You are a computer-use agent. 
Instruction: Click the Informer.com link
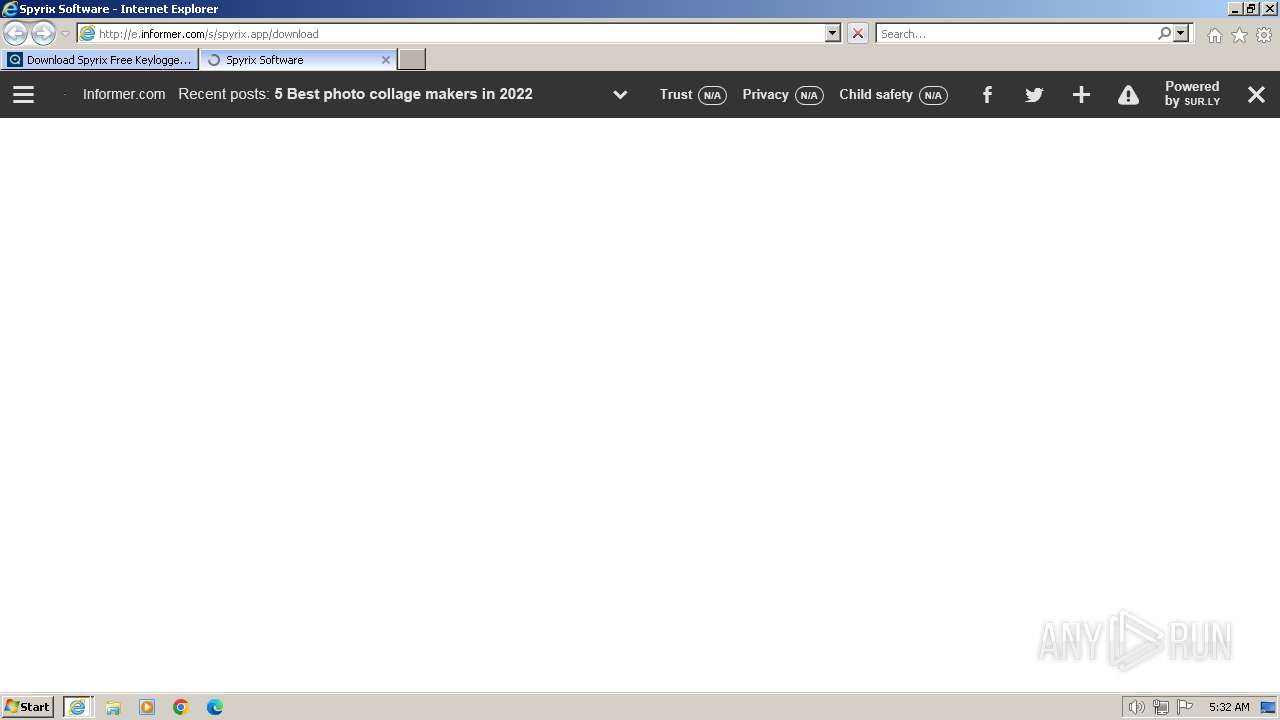tap(124, 94)
